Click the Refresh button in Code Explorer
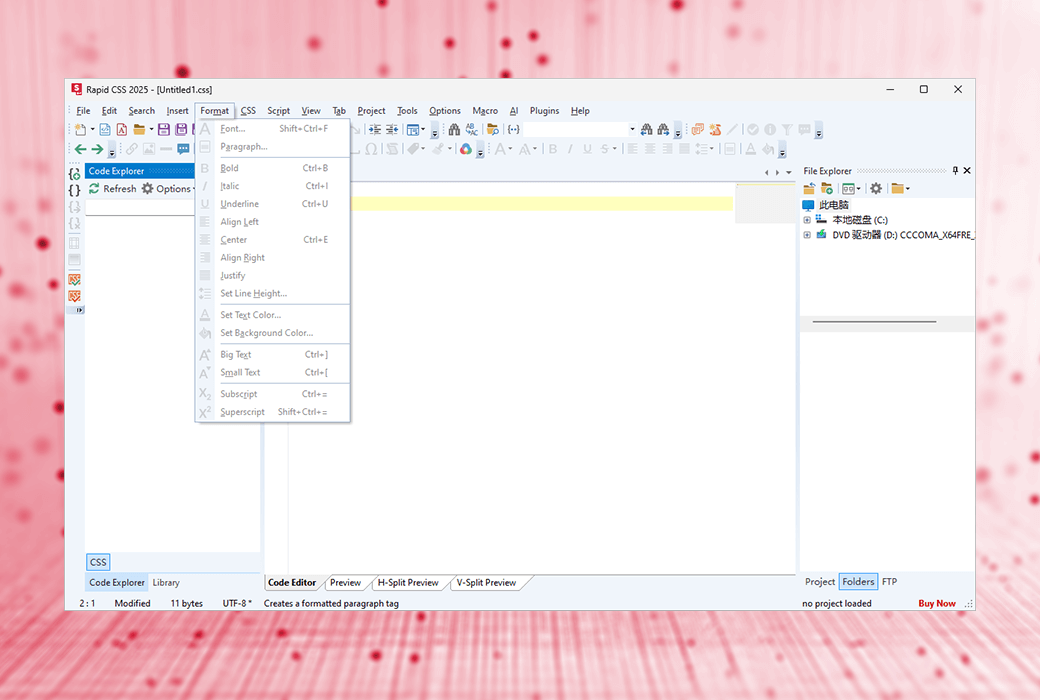The width and height of the screenshot is (1040, 700). [112, 188]
